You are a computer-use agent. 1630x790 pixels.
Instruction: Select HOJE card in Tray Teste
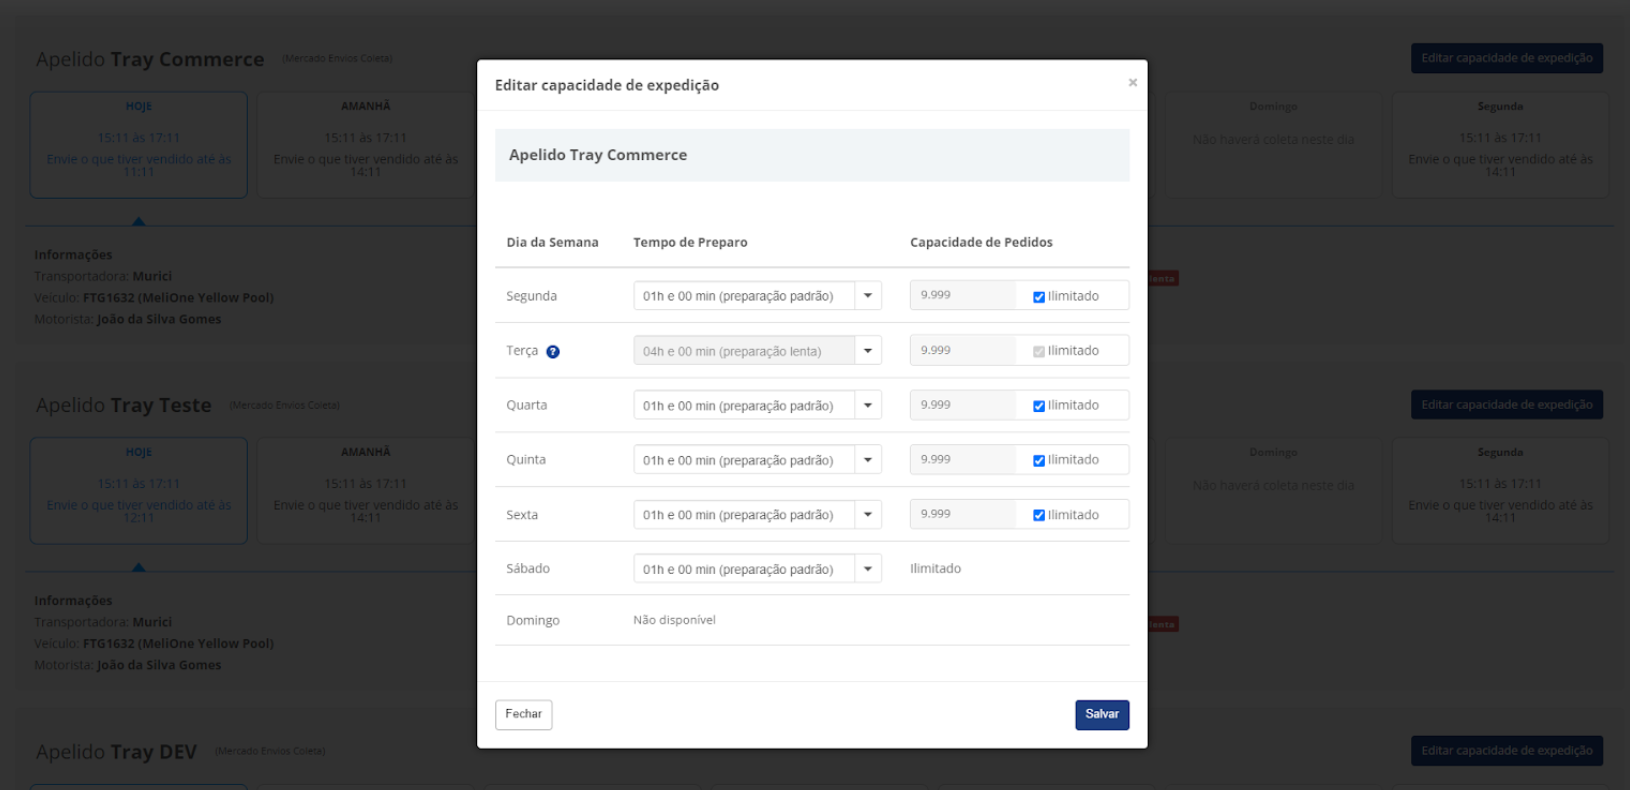click(139, 491)
